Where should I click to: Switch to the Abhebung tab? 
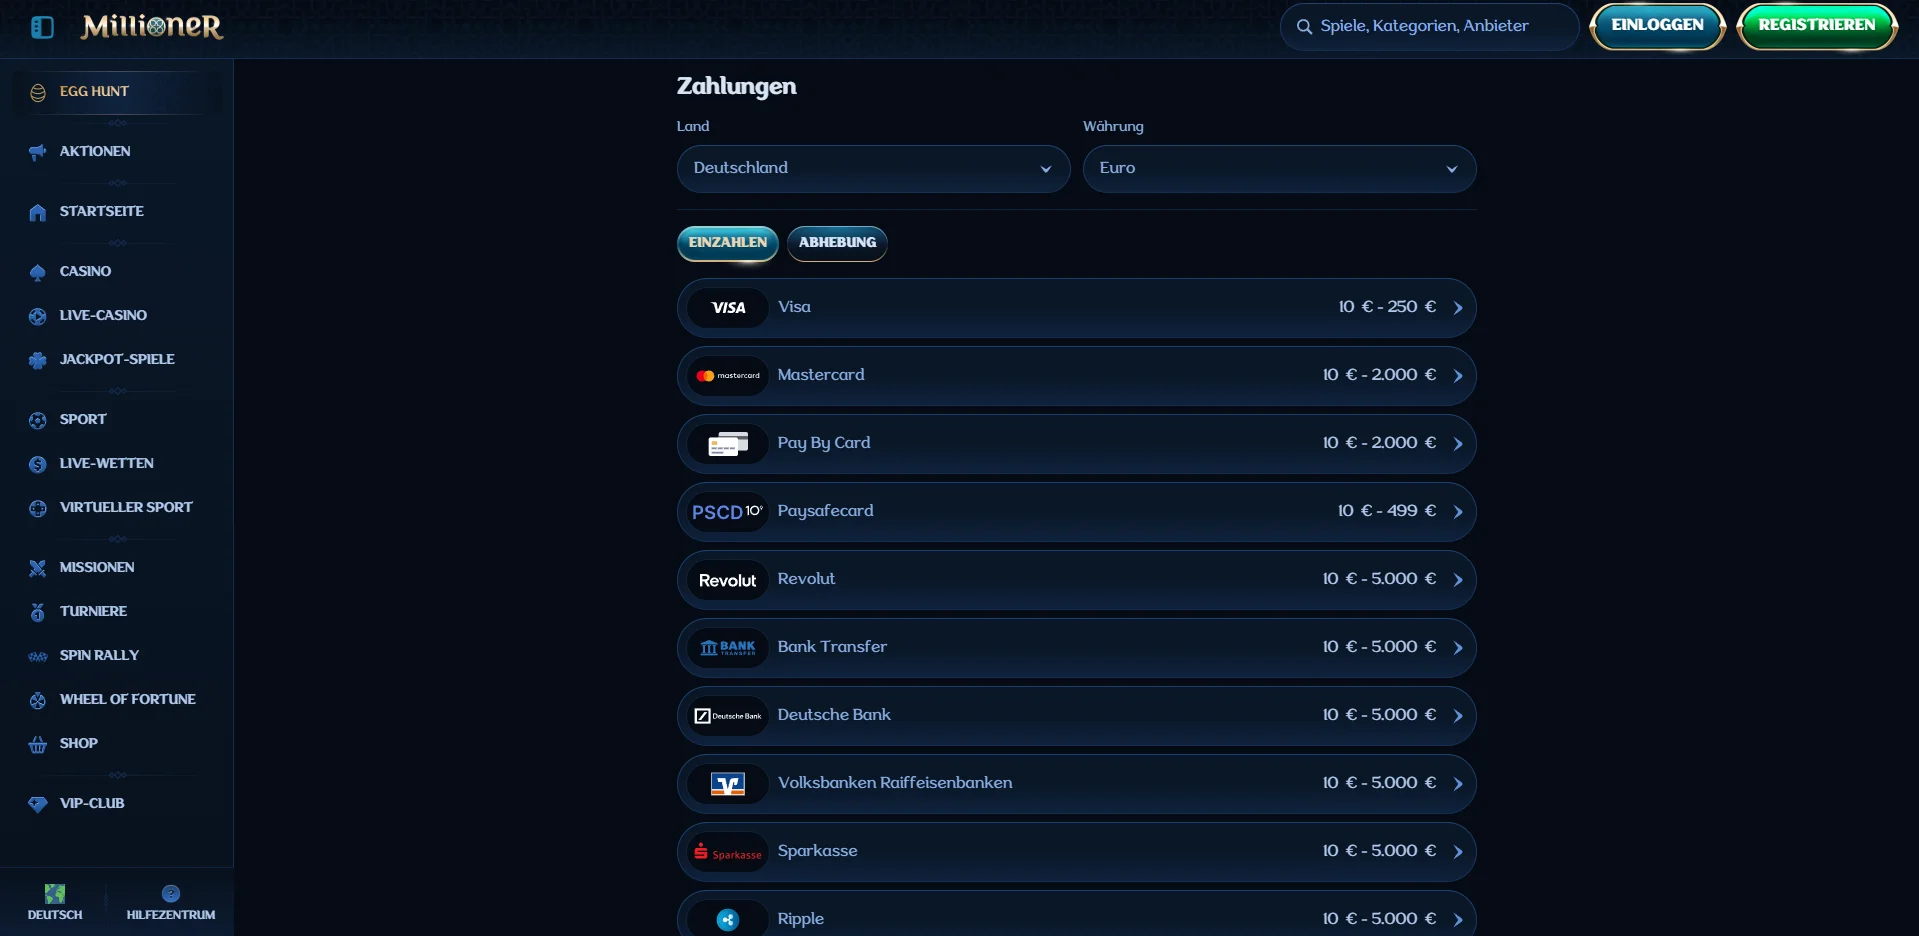point(837,243)
